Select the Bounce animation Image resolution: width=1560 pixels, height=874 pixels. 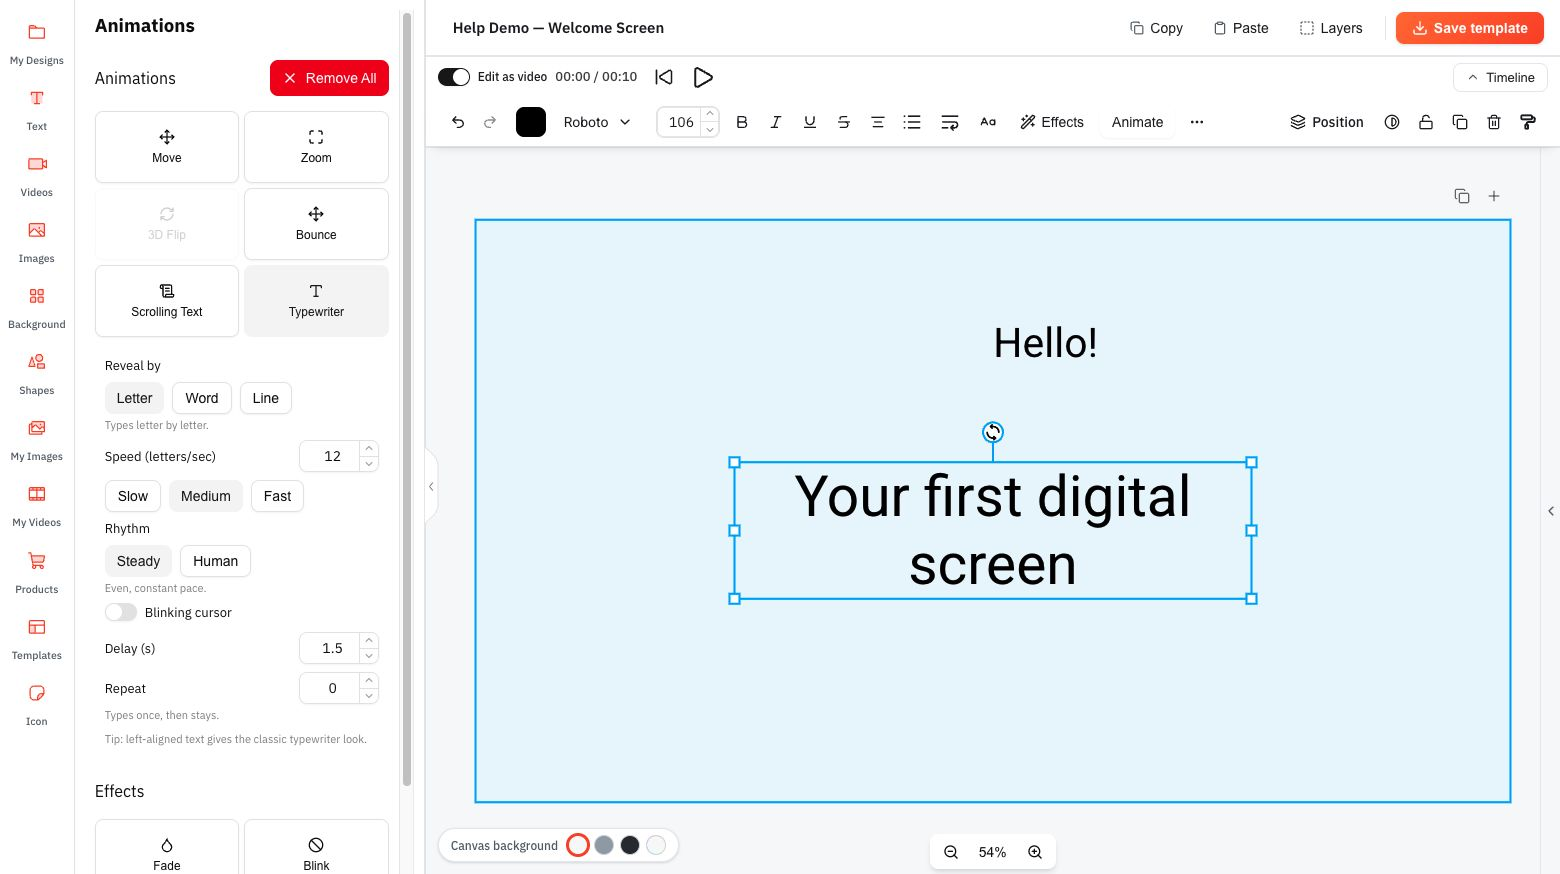pyautogui.click(x=316, y=224)
